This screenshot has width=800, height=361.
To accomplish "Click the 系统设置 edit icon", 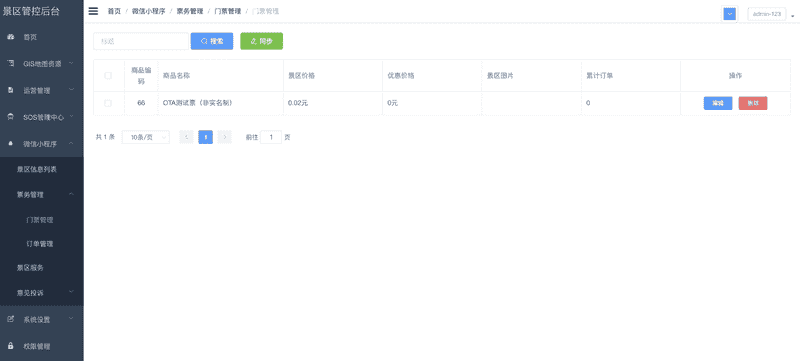I will coord(11,319).
